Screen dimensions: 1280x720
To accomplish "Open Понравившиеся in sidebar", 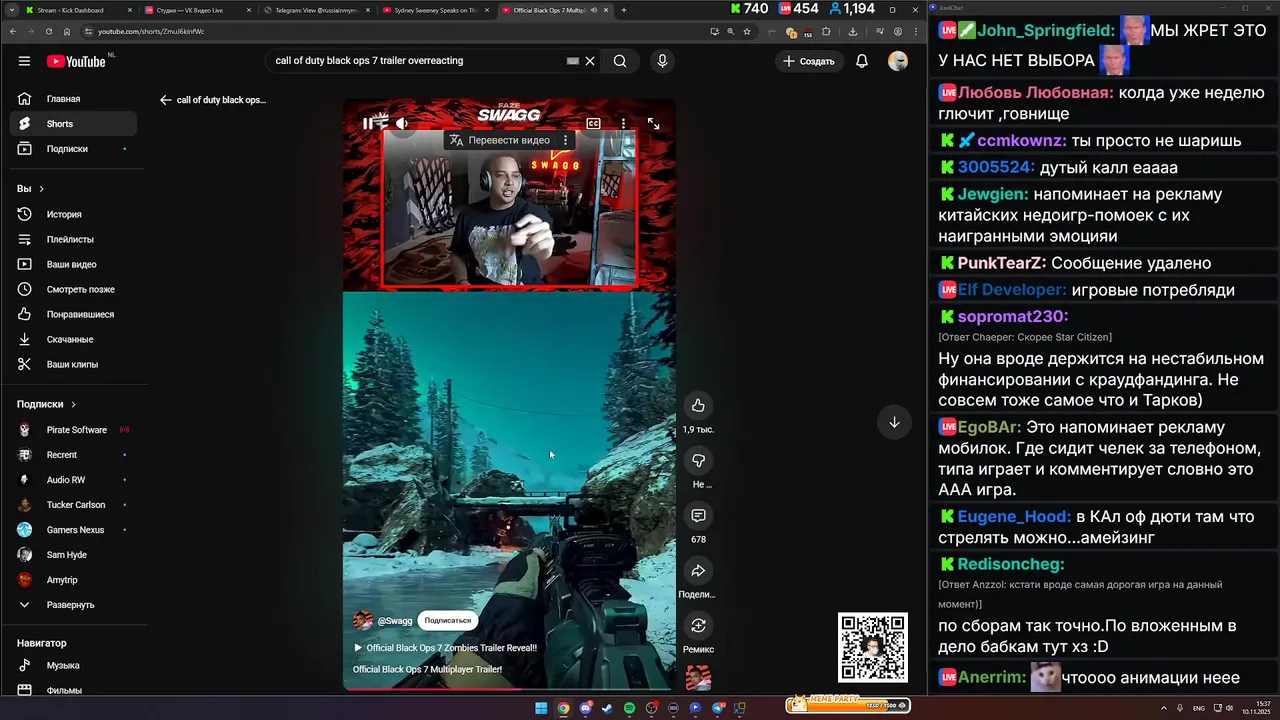I will [x=73, y=314].
